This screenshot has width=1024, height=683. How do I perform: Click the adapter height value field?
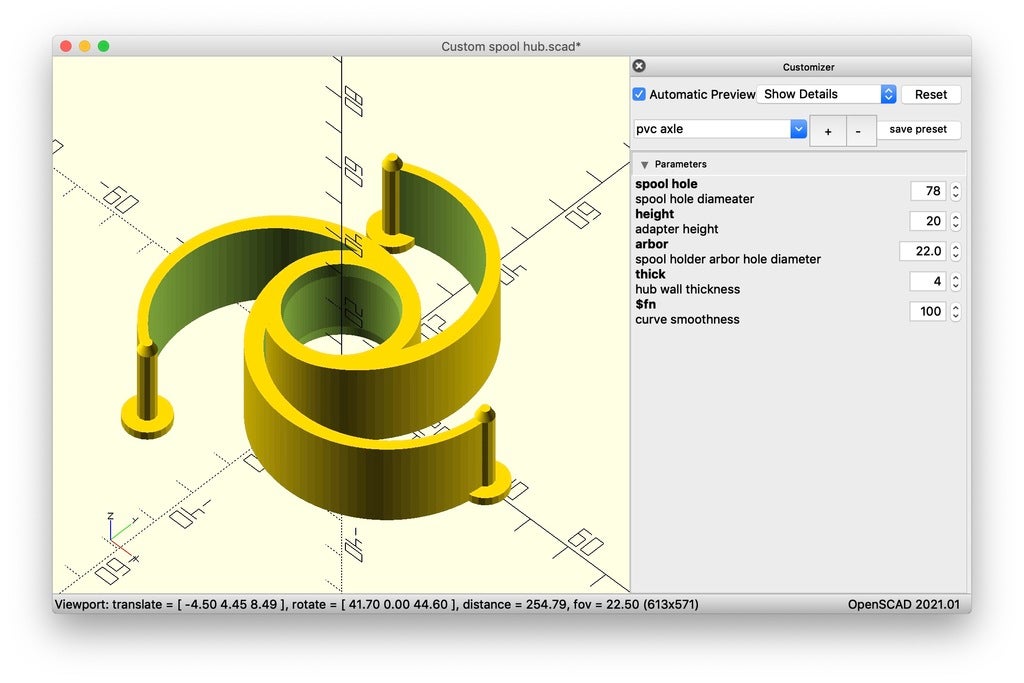click(x=927, y=221)
